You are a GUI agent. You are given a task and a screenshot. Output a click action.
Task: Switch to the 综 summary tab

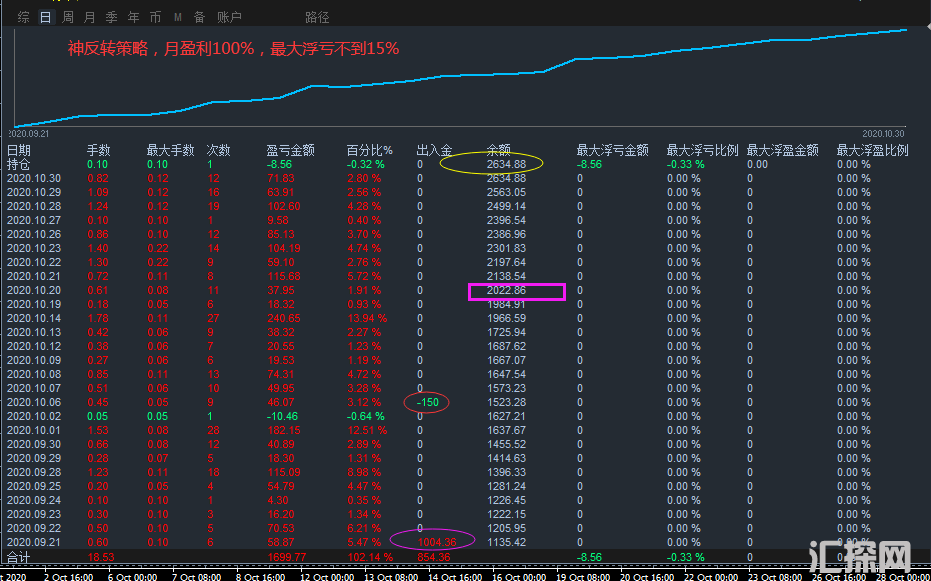(23, 17)
